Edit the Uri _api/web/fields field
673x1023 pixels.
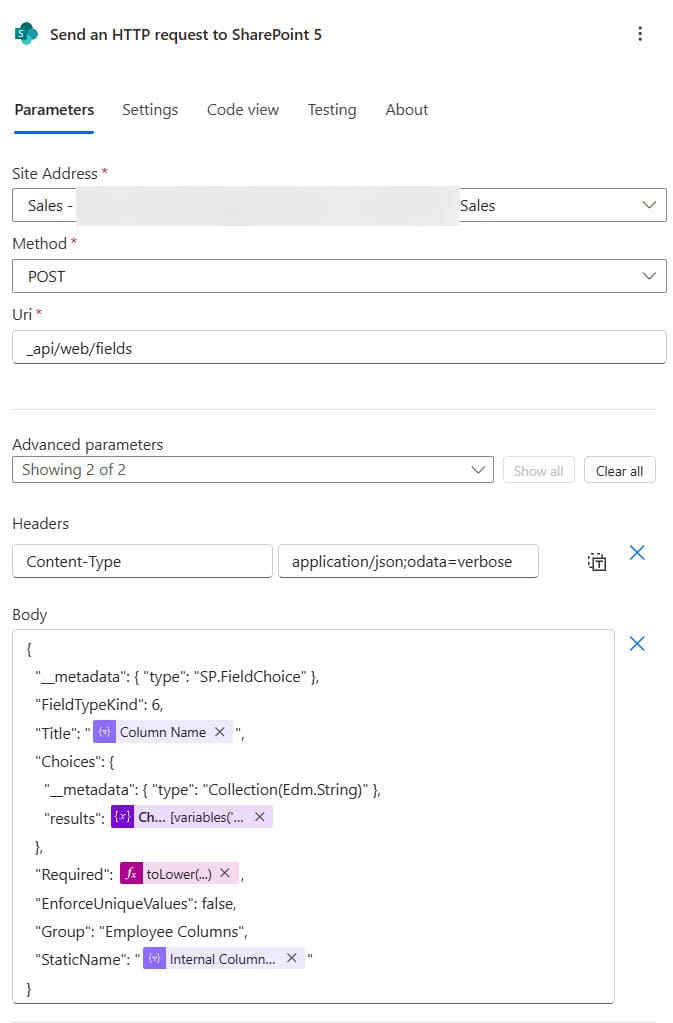click(x=339, y=347)
